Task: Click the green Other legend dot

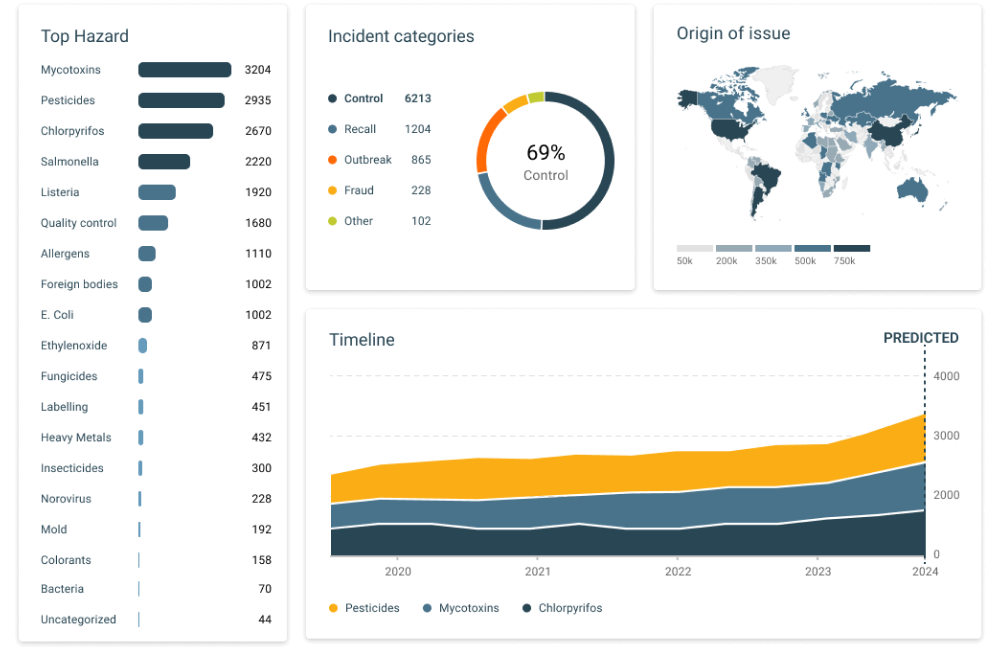Action: coord(332,221)
